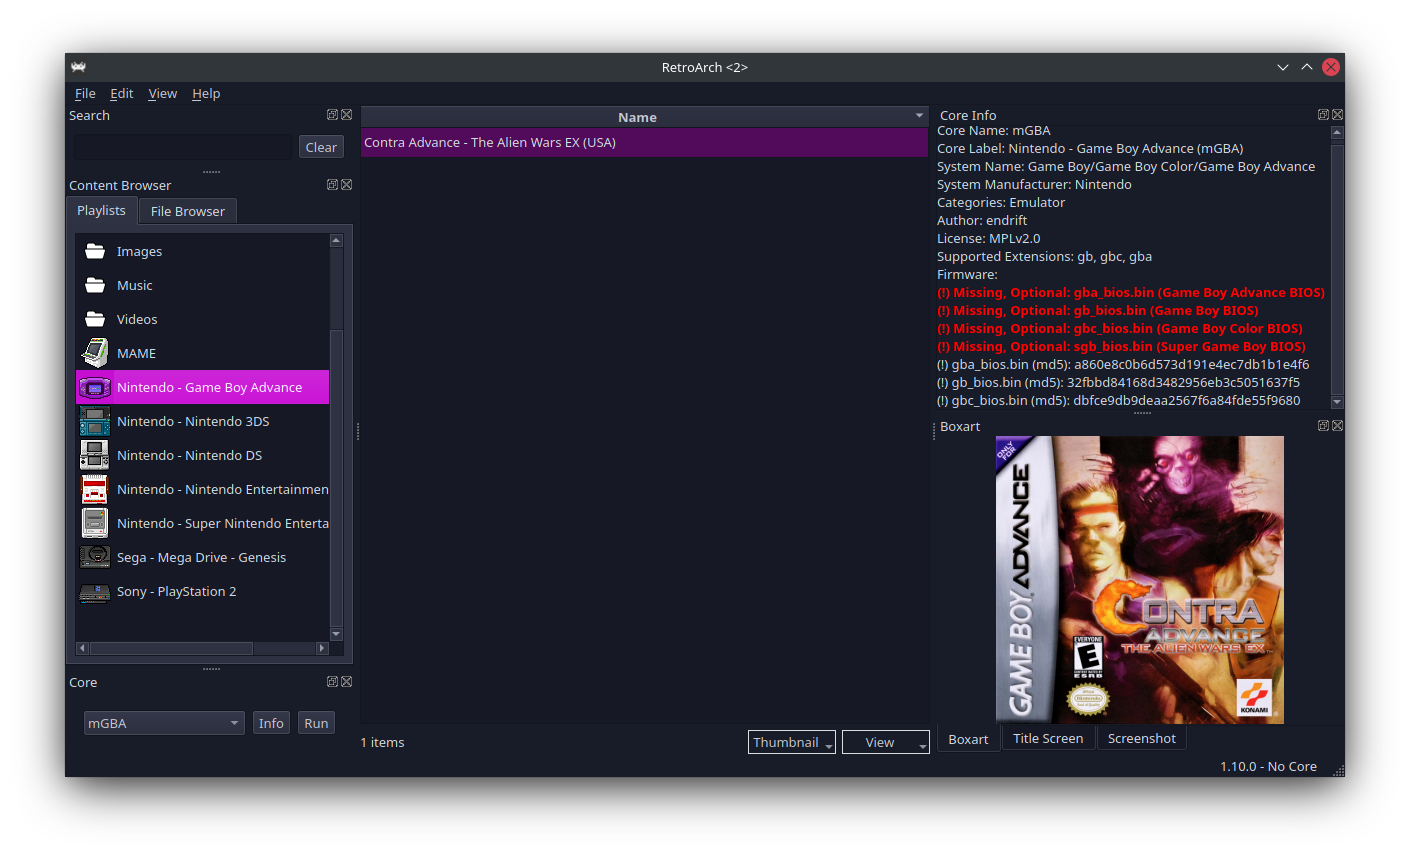This screenshot has width=1410, height=854.
Task: Click the MAME arcade cabinet icon
Action: pyautogui.click(x=95, y=353)
